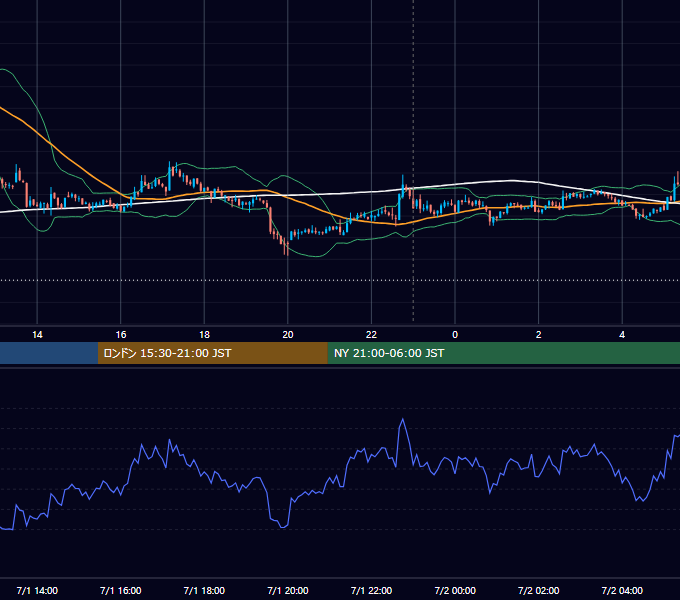Click the 7/1 18:00 time label

pos(204,590)
